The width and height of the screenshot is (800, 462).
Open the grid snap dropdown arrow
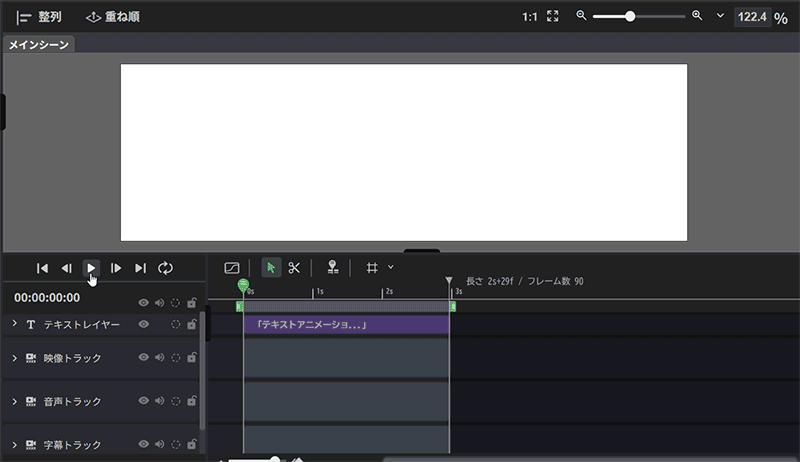391,267
